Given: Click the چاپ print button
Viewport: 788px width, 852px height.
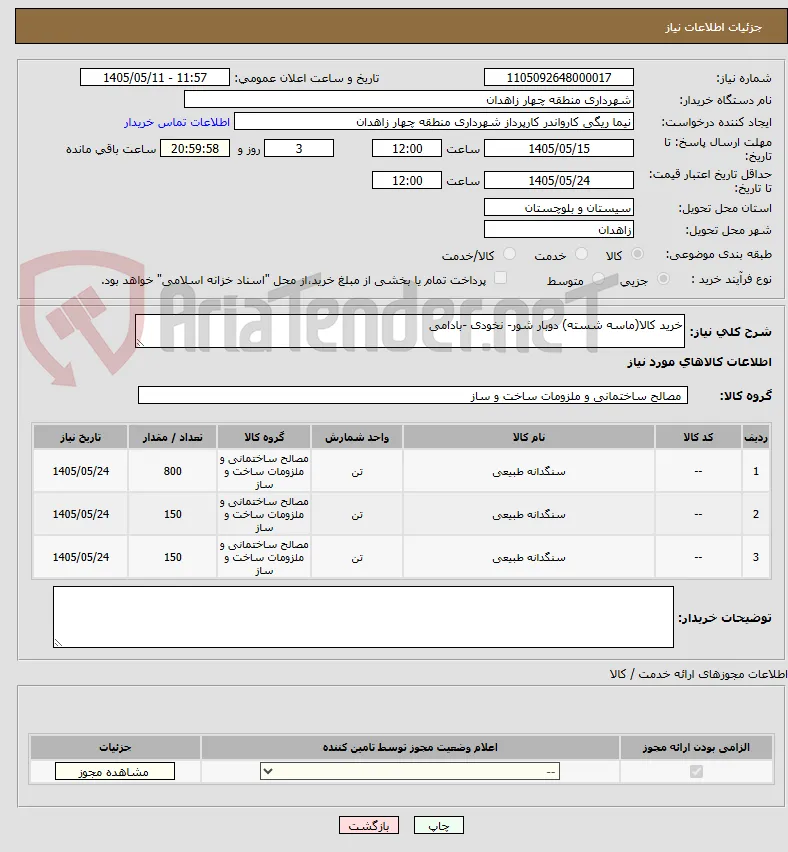Looking at the screenshot, I should point(439,825).
